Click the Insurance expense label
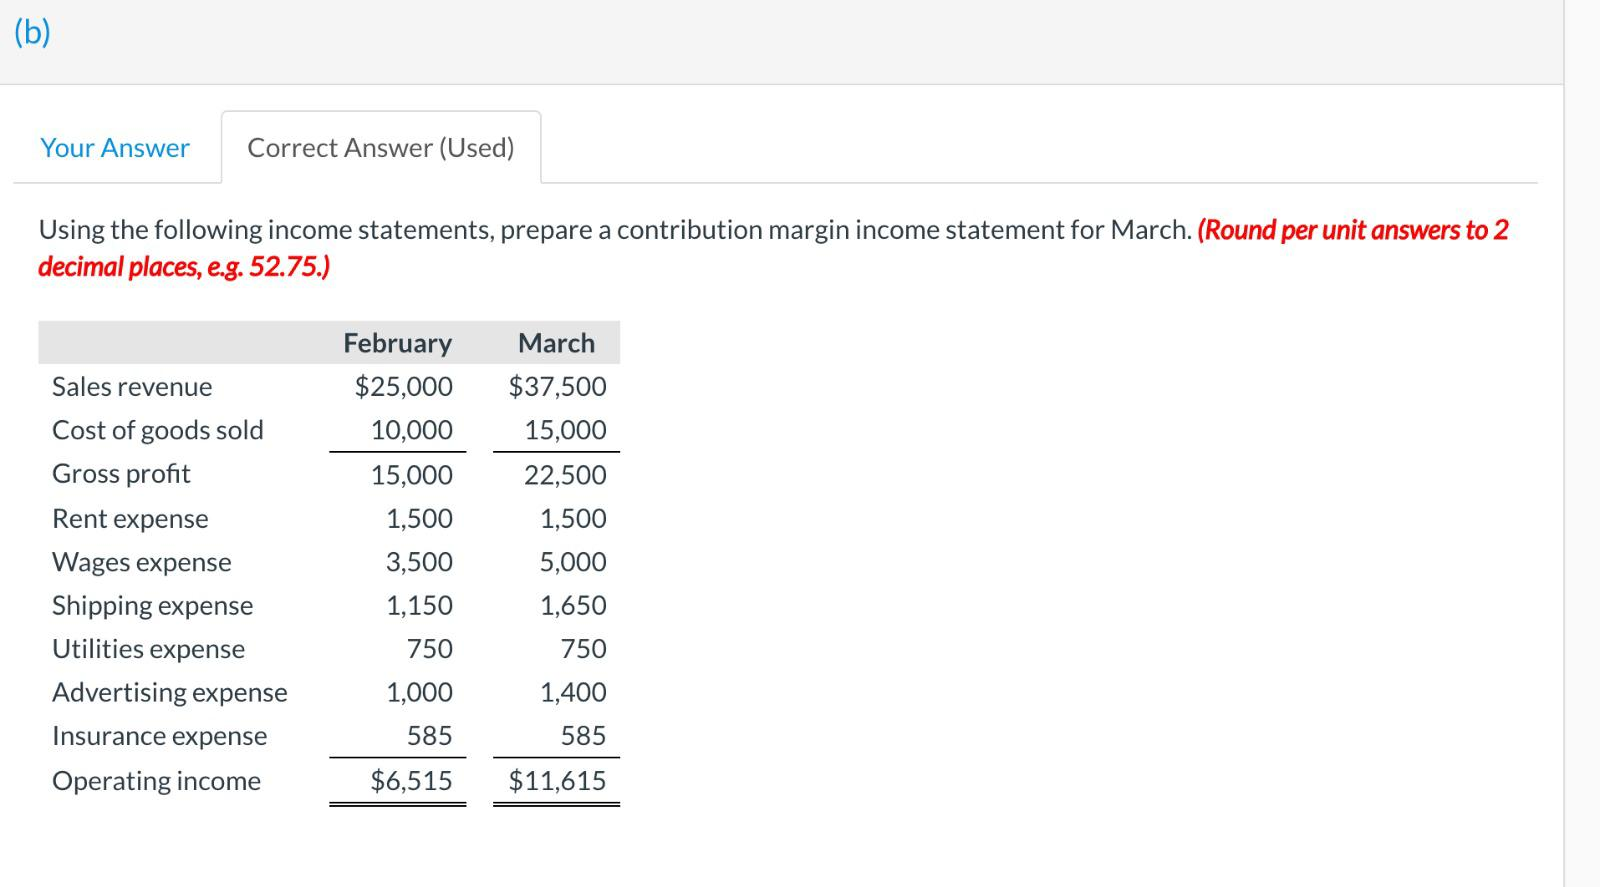The width and height of the screenshot is (1600, 887). click(160, 736)
